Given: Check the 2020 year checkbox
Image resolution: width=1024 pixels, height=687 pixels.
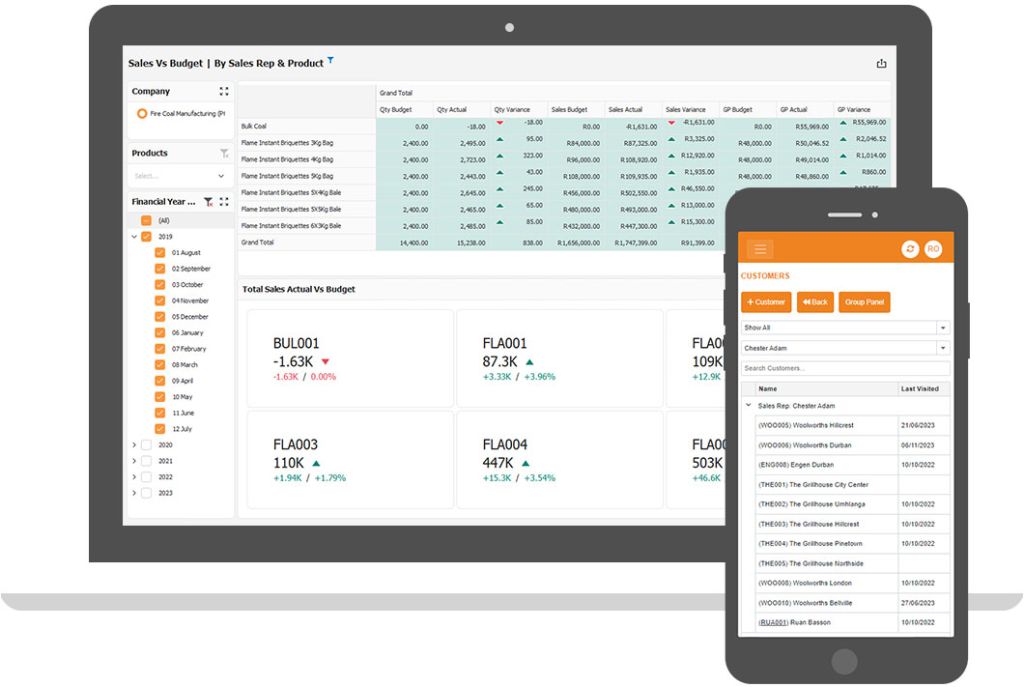Looking at the screenshot, I should tap(146, 445).
